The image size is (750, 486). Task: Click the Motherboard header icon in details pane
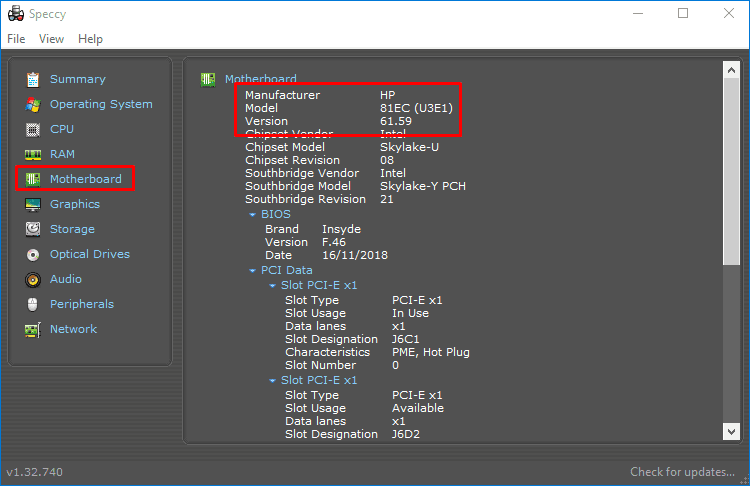point(208,79)
